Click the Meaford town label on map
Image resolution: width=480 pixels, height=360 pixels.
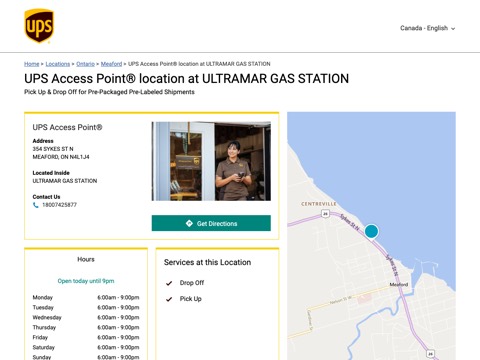(x=399, y=285)
